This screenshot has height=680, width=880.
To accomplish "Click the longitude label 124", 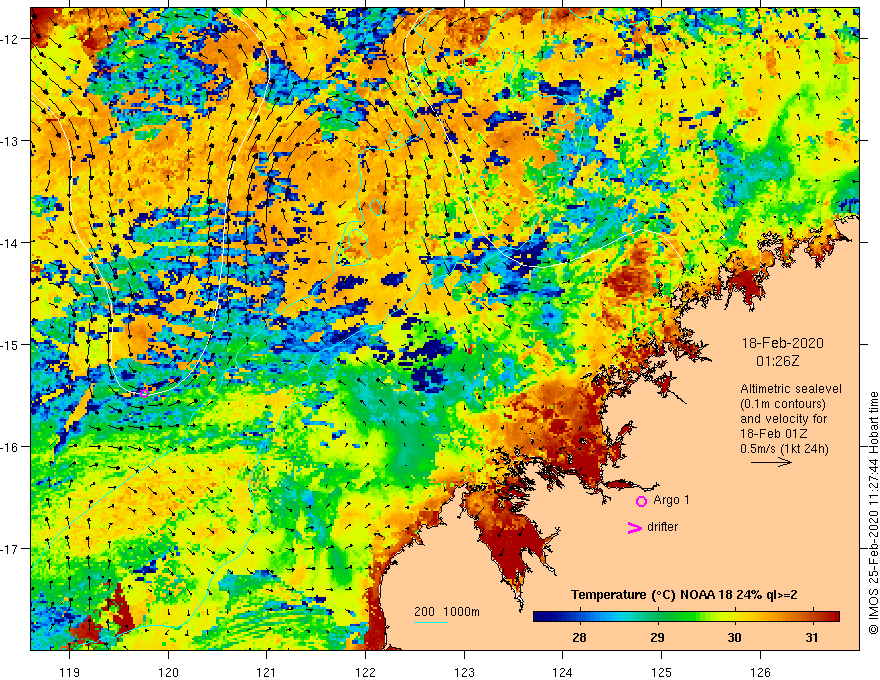I will tap(562, 672).
